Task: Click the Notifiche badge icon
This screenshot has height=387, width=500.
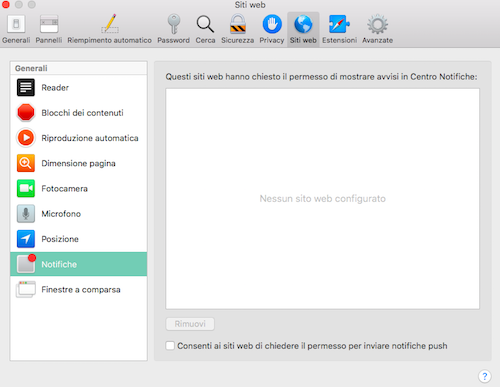Action: click(x=26, y=264)
